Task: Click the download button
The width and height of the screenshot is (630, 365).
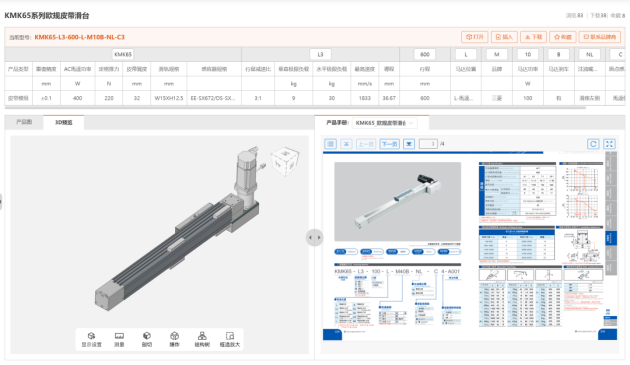Action: tap(534, 37)
